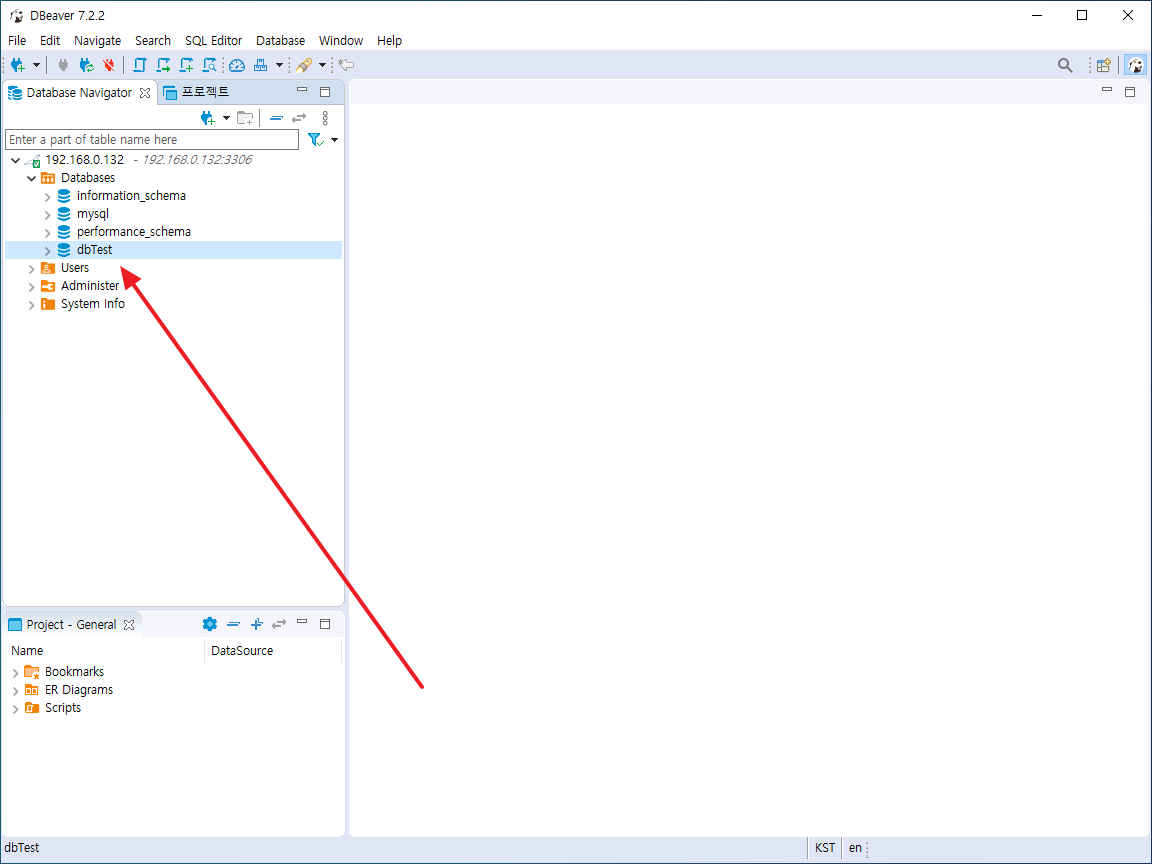Click the Open Perspective table icon
Screen dimensions: 1152x864
click(x=1104, y=65)
